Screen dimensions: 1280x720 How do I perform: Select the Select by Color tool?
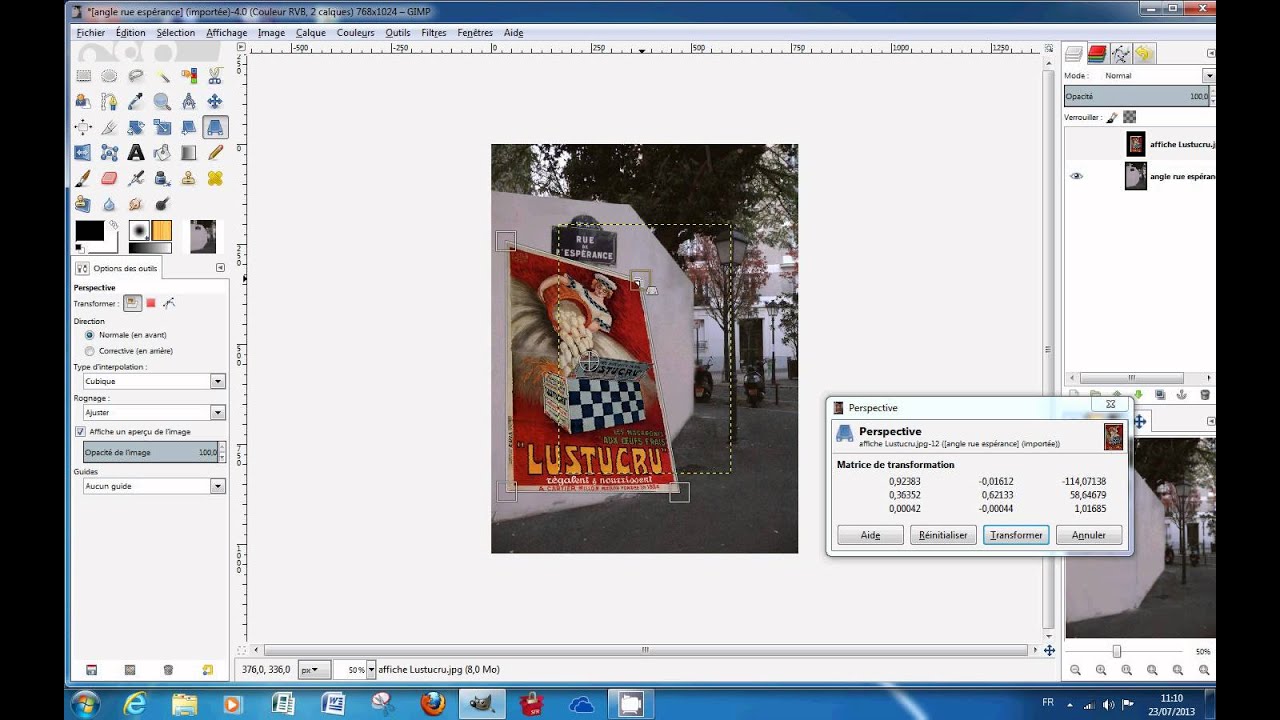point(188,75)
